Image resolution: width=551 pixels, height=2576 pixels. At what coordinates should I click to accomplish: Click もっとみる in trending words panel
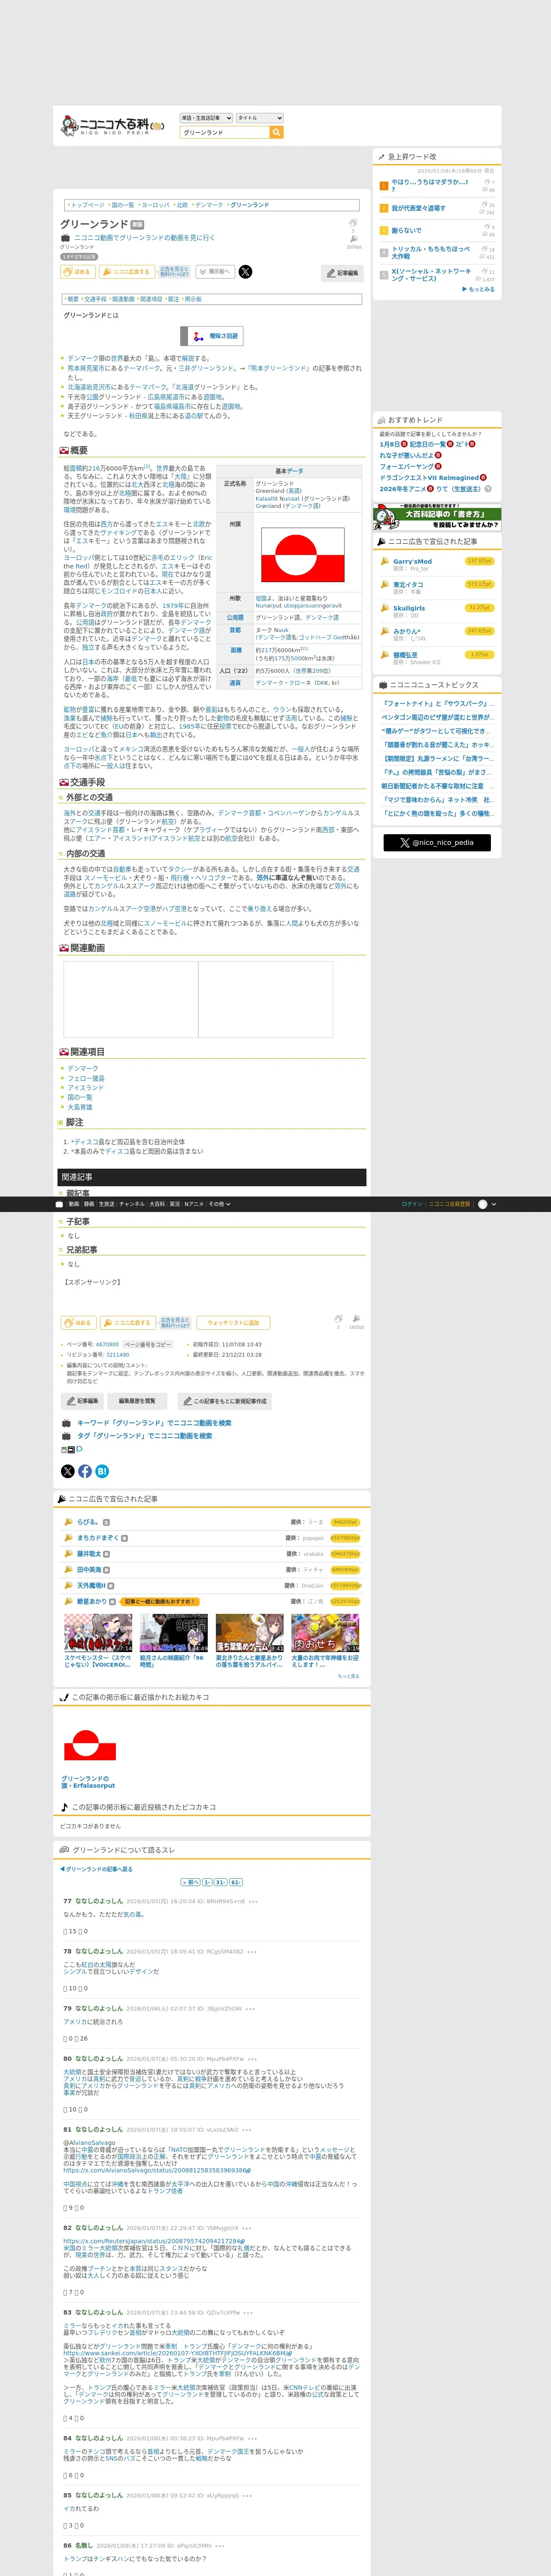tap(478, 289)
